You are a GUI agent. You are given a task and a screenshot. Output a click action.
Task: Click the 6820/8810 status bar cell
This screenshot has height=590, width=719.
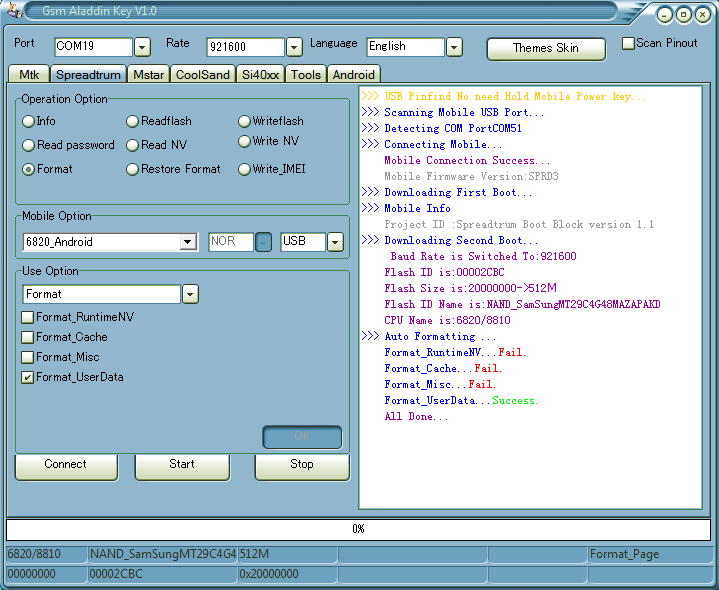(x=47, y=554)
